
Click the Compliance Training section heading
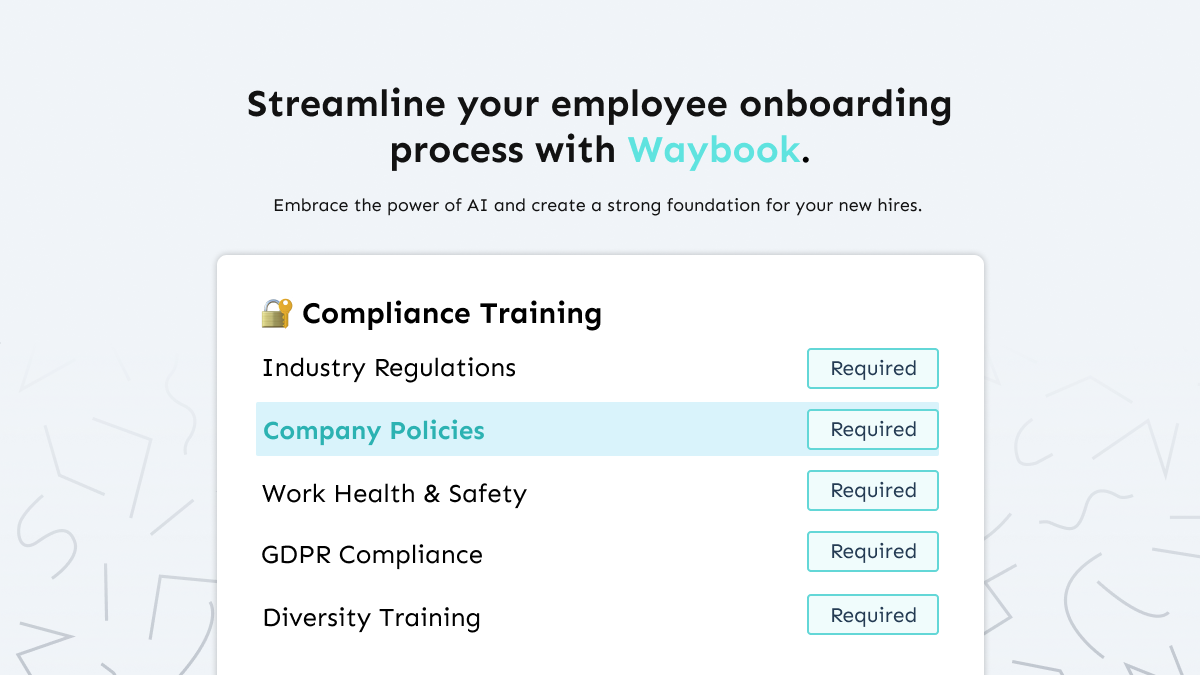[452, 313]
